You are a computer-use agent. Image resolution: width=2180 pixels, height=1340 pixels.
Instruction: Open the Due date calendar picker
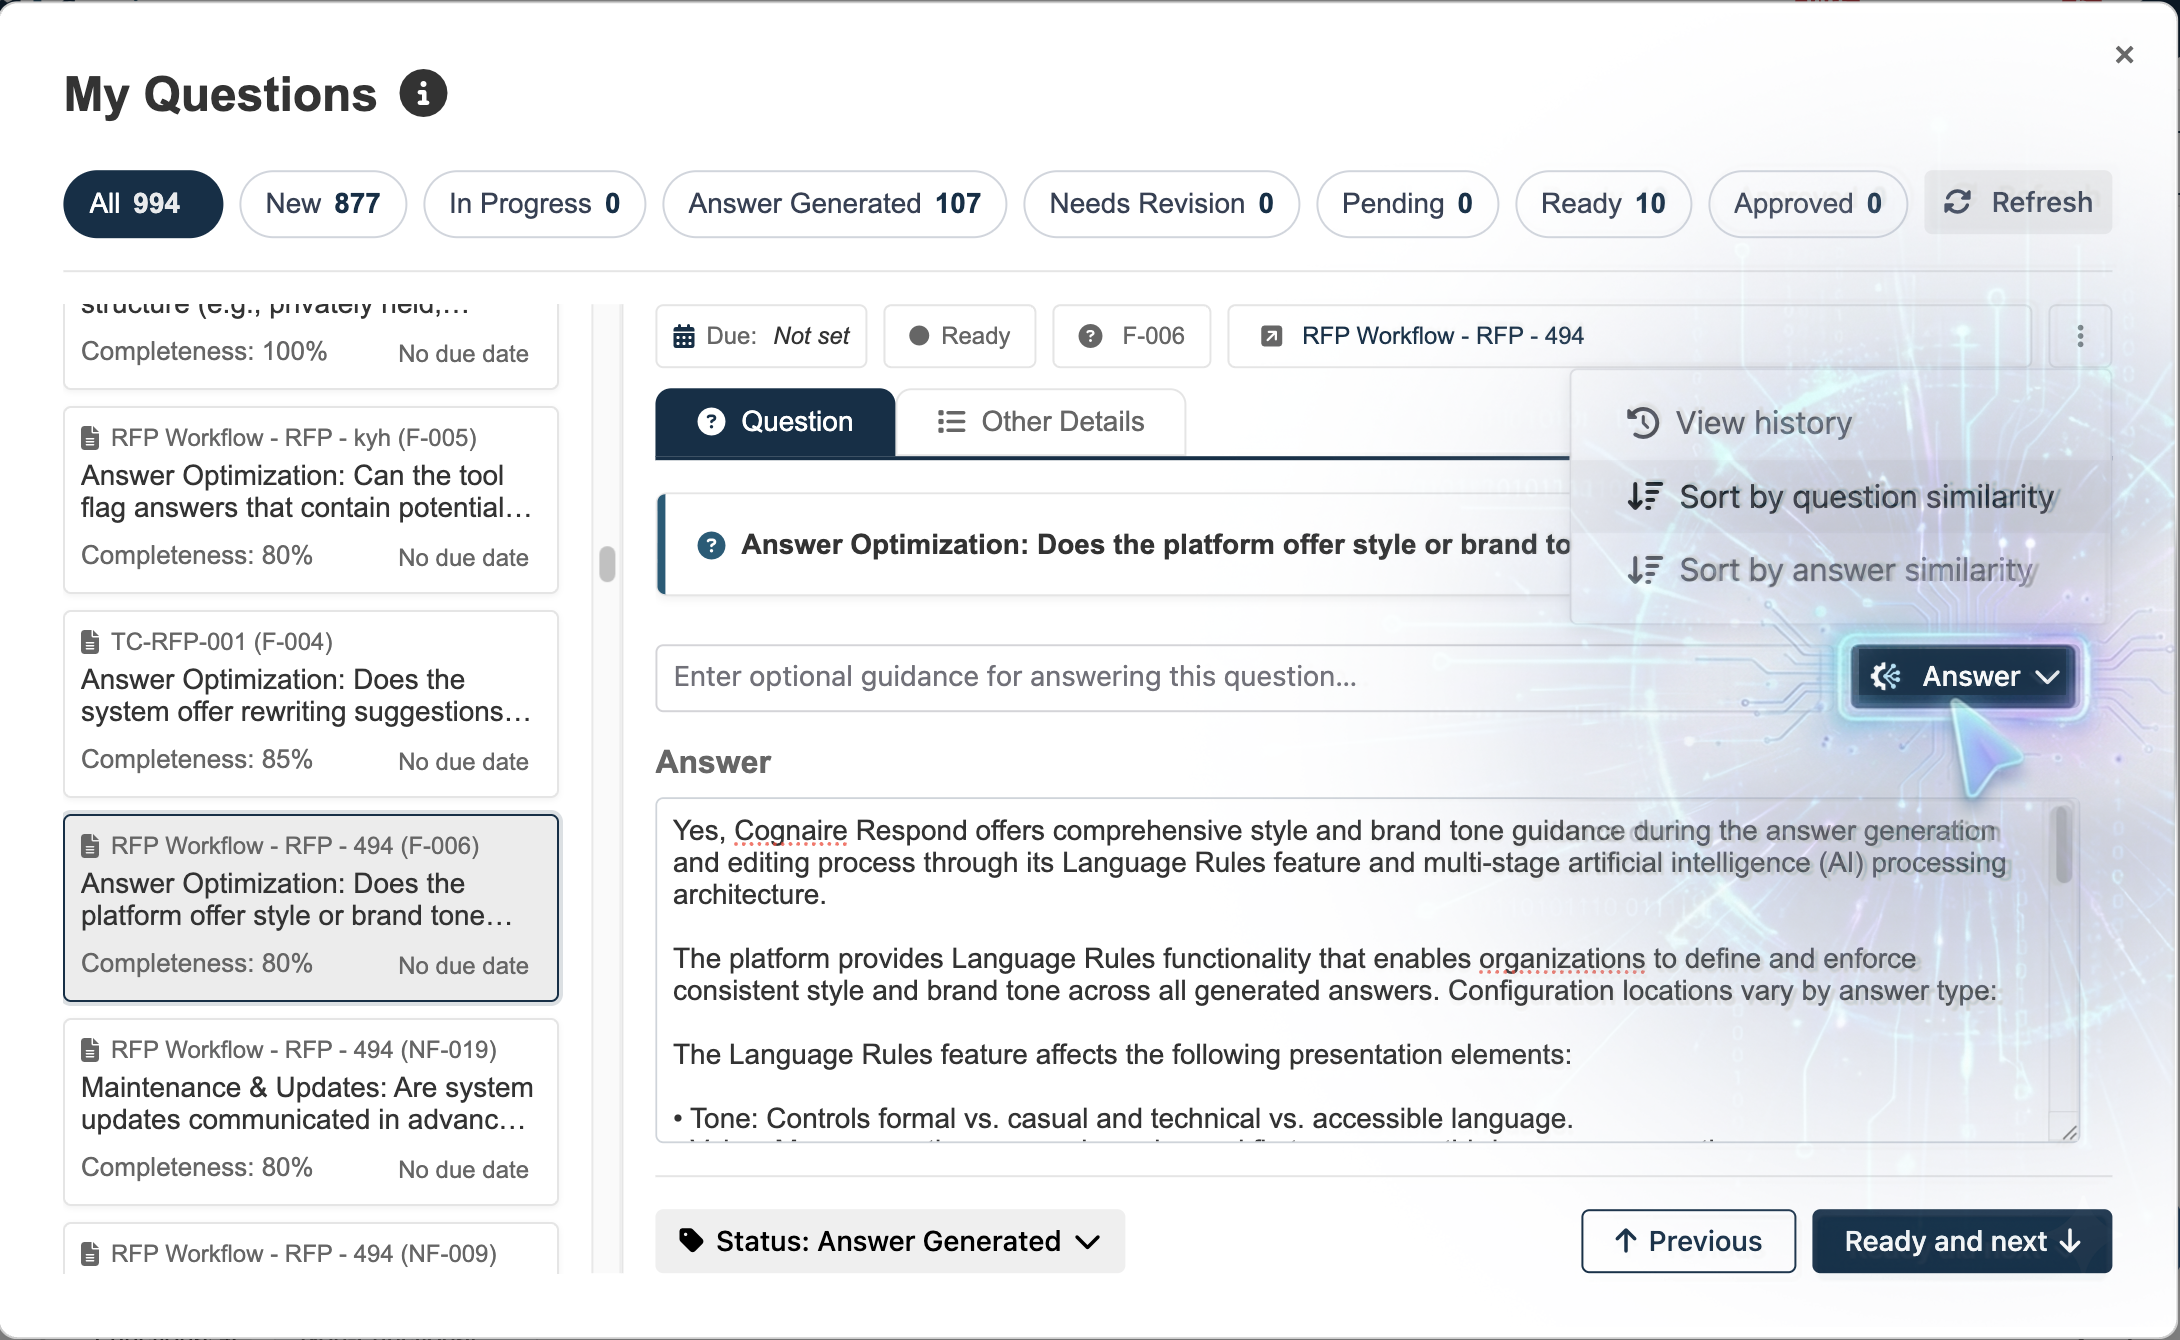(x=684, y=335)
